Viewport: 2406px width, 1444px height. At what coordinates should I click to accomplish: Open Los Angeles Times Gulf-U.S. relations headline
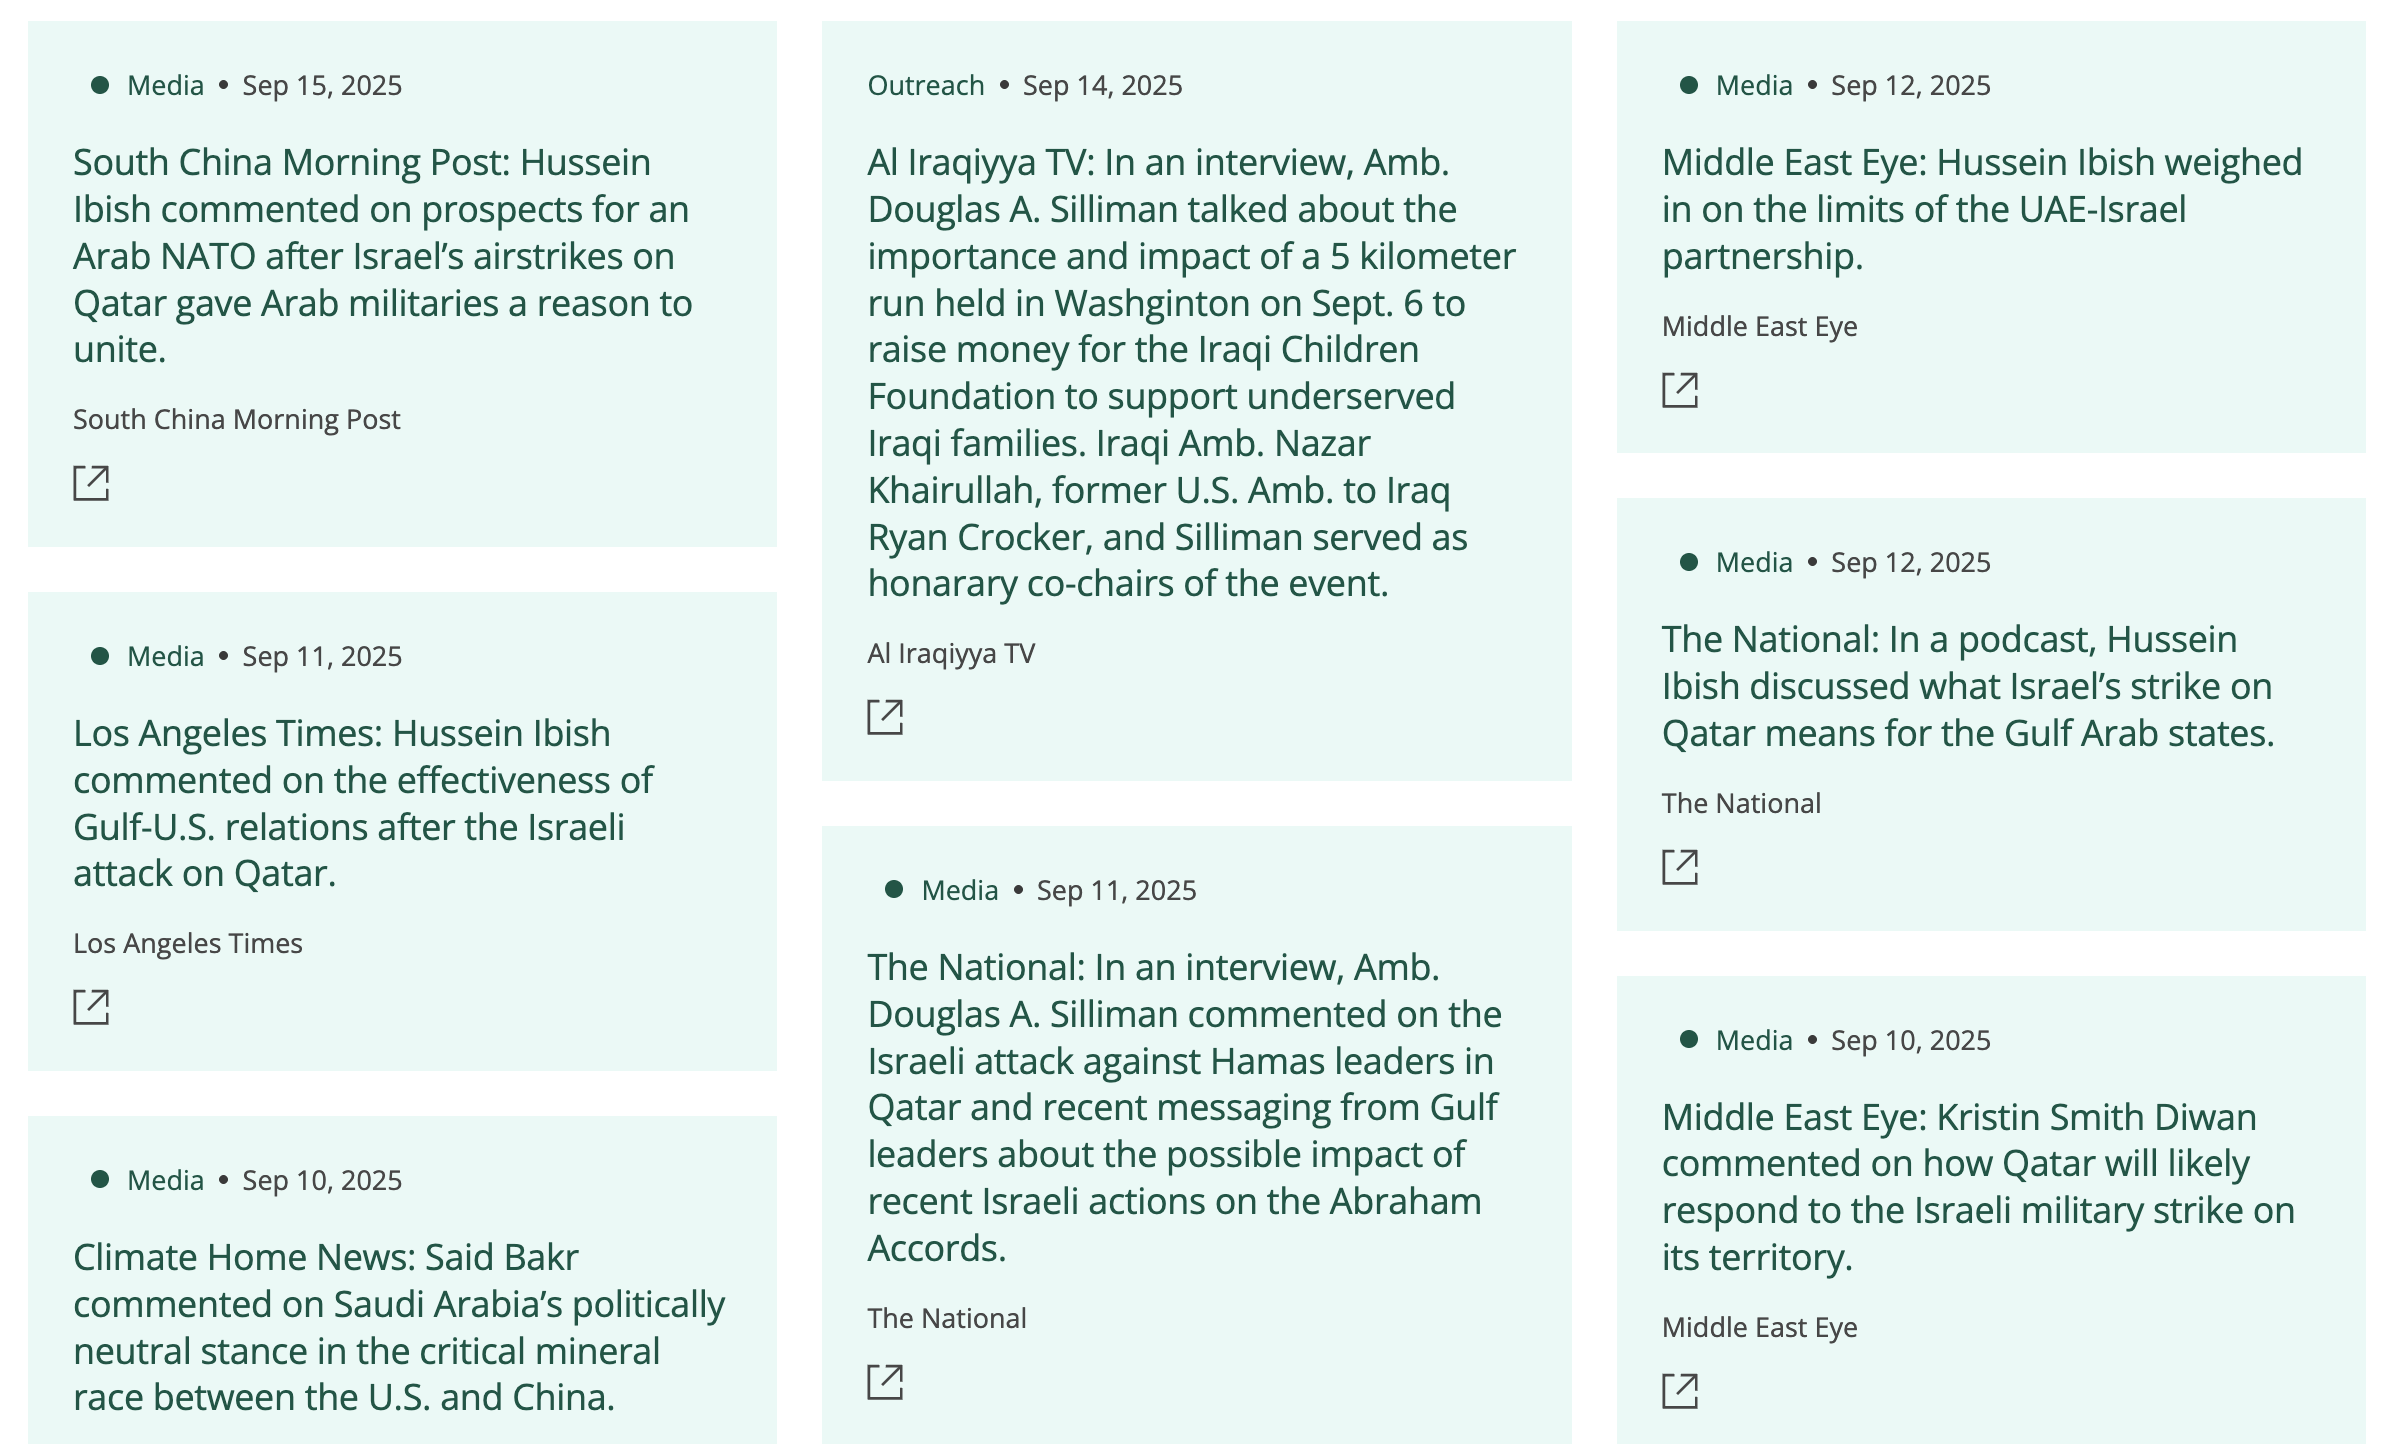[x=362, y=803]
